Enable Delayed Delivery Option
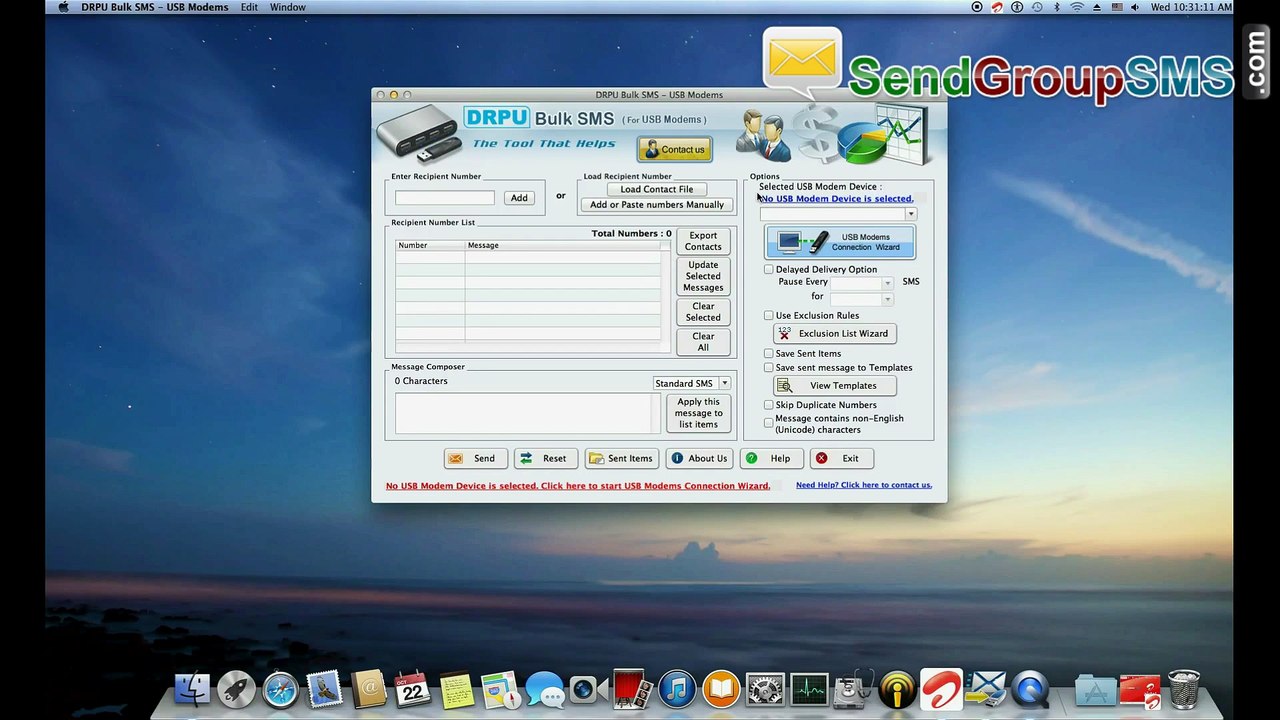The height and width of the screenshot is (720, 1280). click(x=769, y=269)
